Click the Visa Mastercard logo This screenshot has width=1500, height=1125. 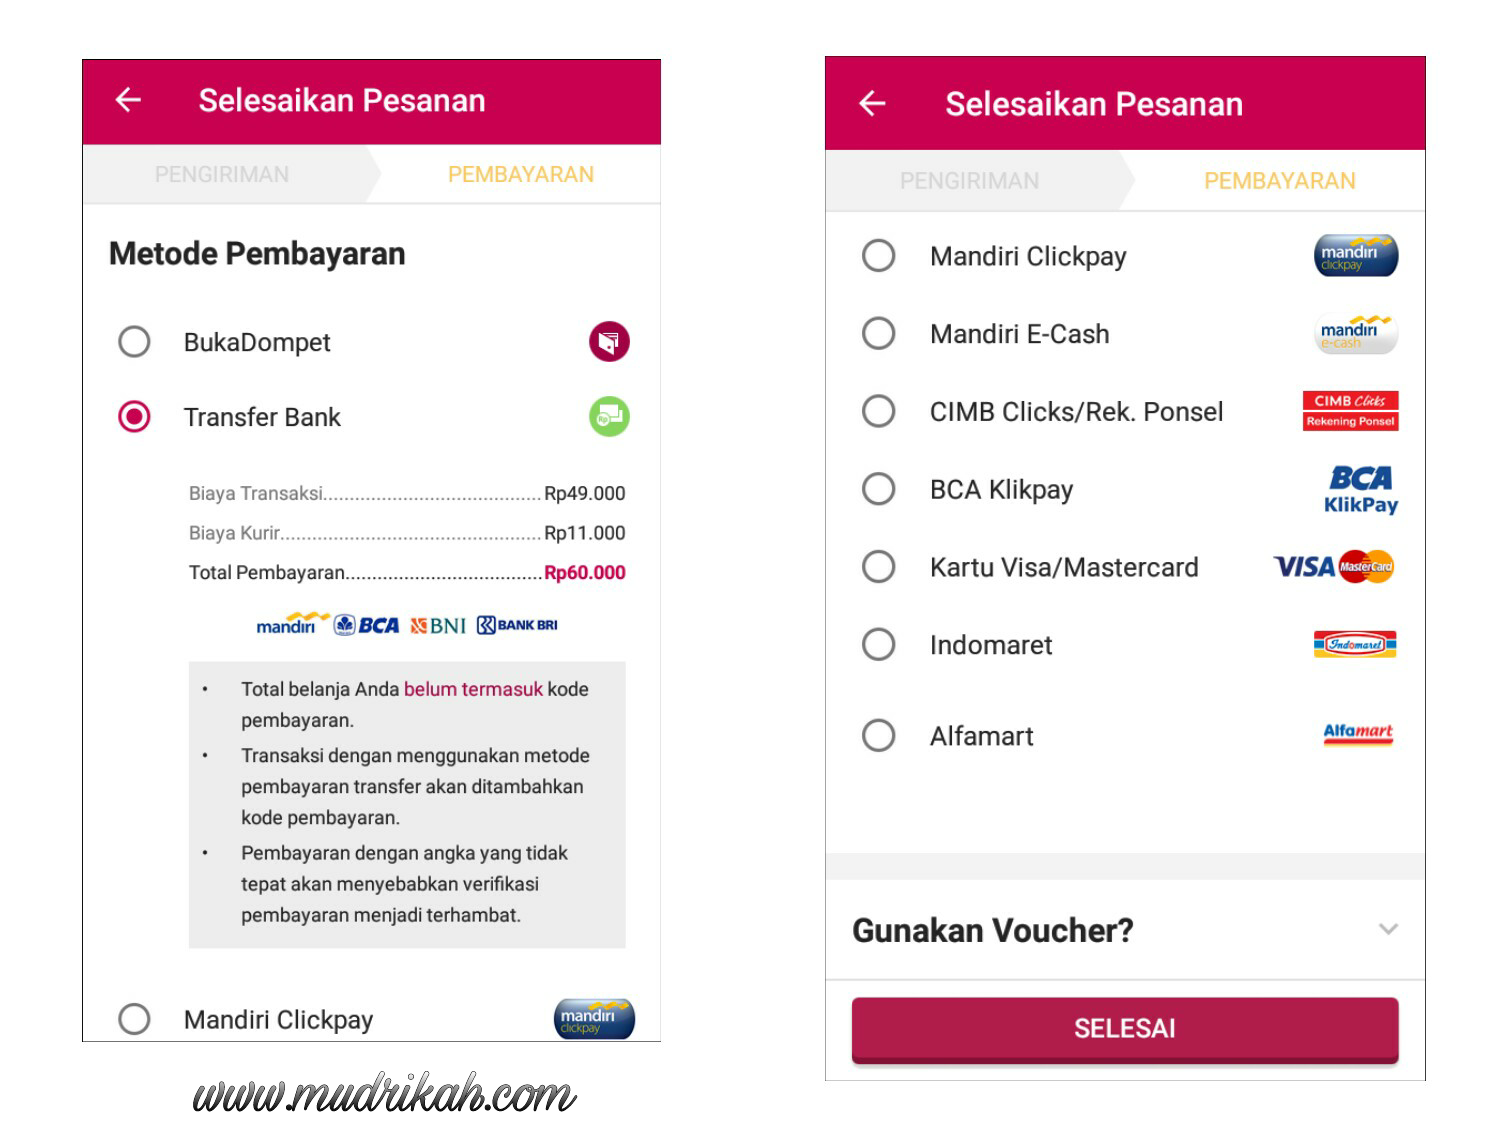(x=1334, y=567)
